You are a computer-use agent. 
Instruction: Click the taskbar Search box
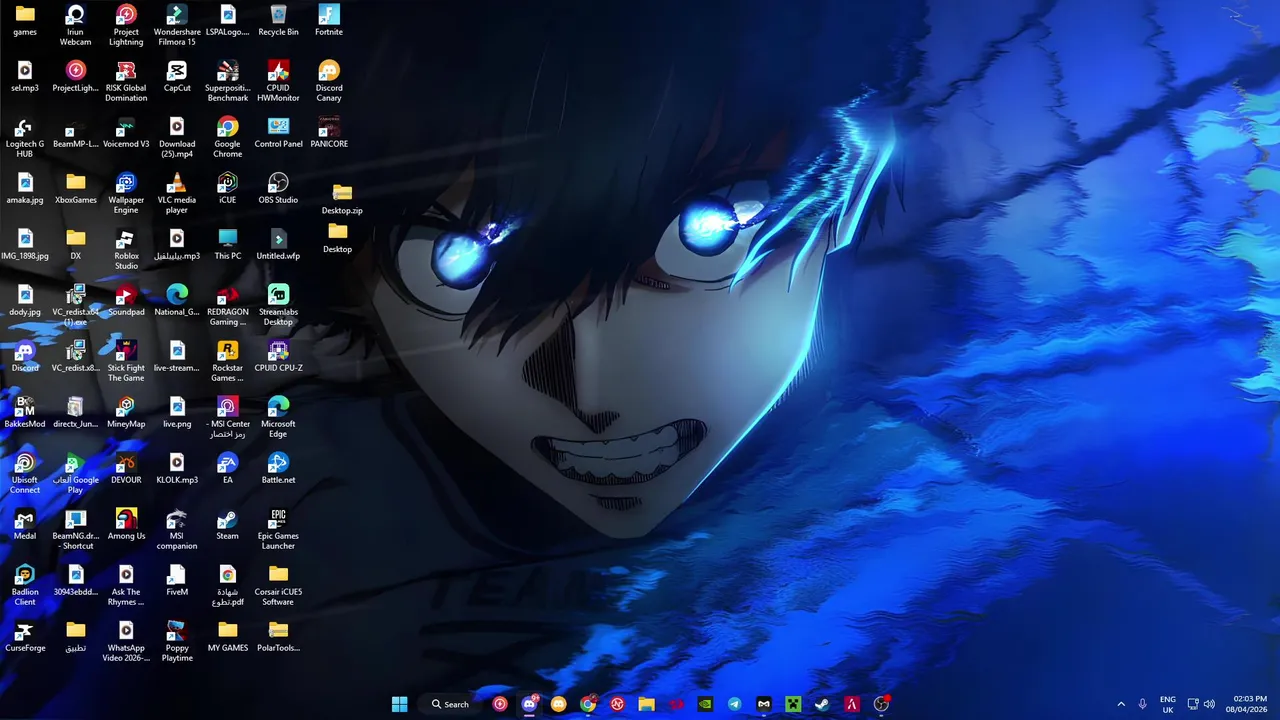pyautogui.click(x=450, y=704)
